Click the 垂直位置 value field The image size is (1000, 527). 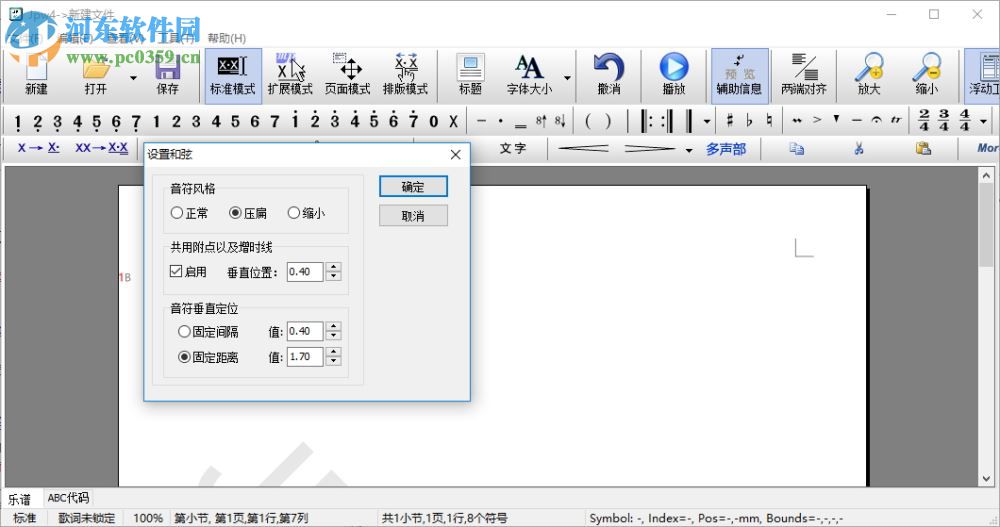pos(305,272)
